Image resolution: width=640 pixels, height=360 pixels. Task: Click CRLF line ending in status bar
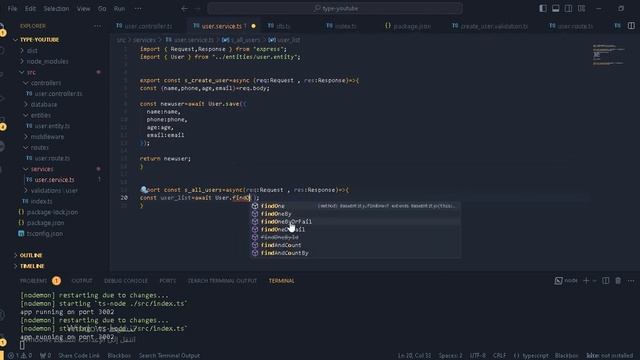pyautogui.click(x=500, y=356)
